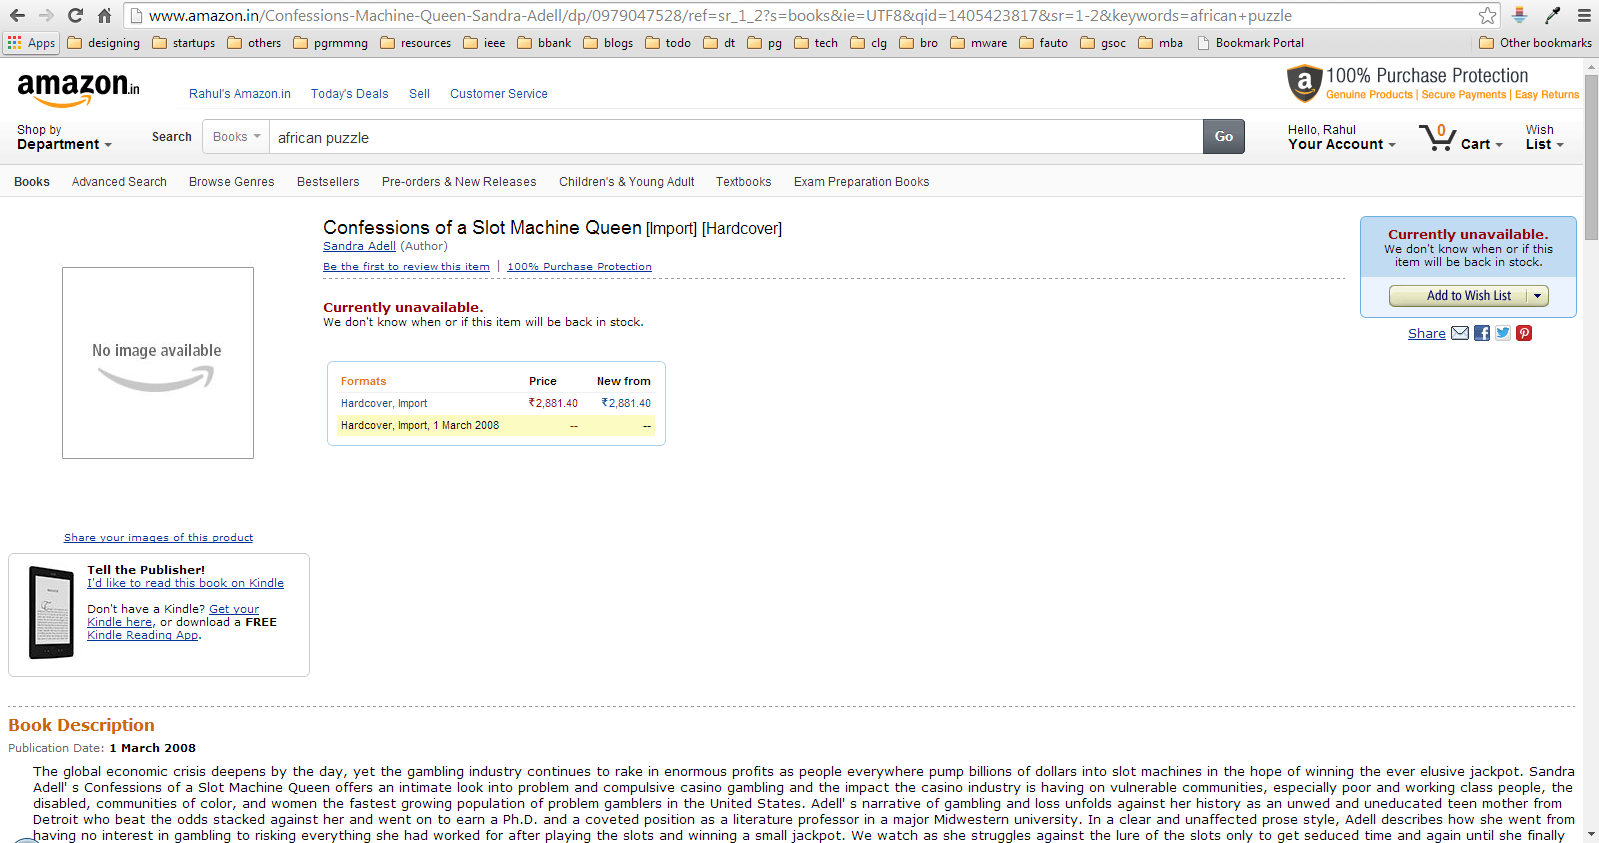The height and width of the screenshot is (843, 1599).
Task: Expand the Wish List dropdown
Action: point(1544,137)
